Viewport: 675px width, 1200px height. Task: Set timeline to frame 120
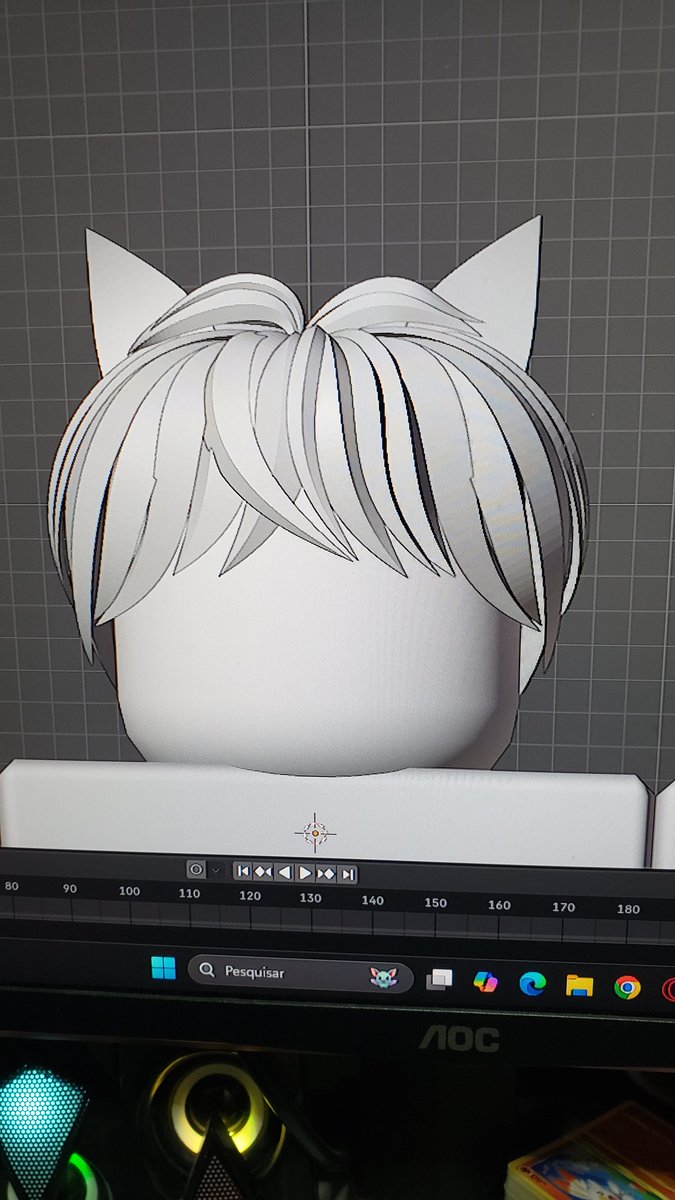click(x=250, y=896)
